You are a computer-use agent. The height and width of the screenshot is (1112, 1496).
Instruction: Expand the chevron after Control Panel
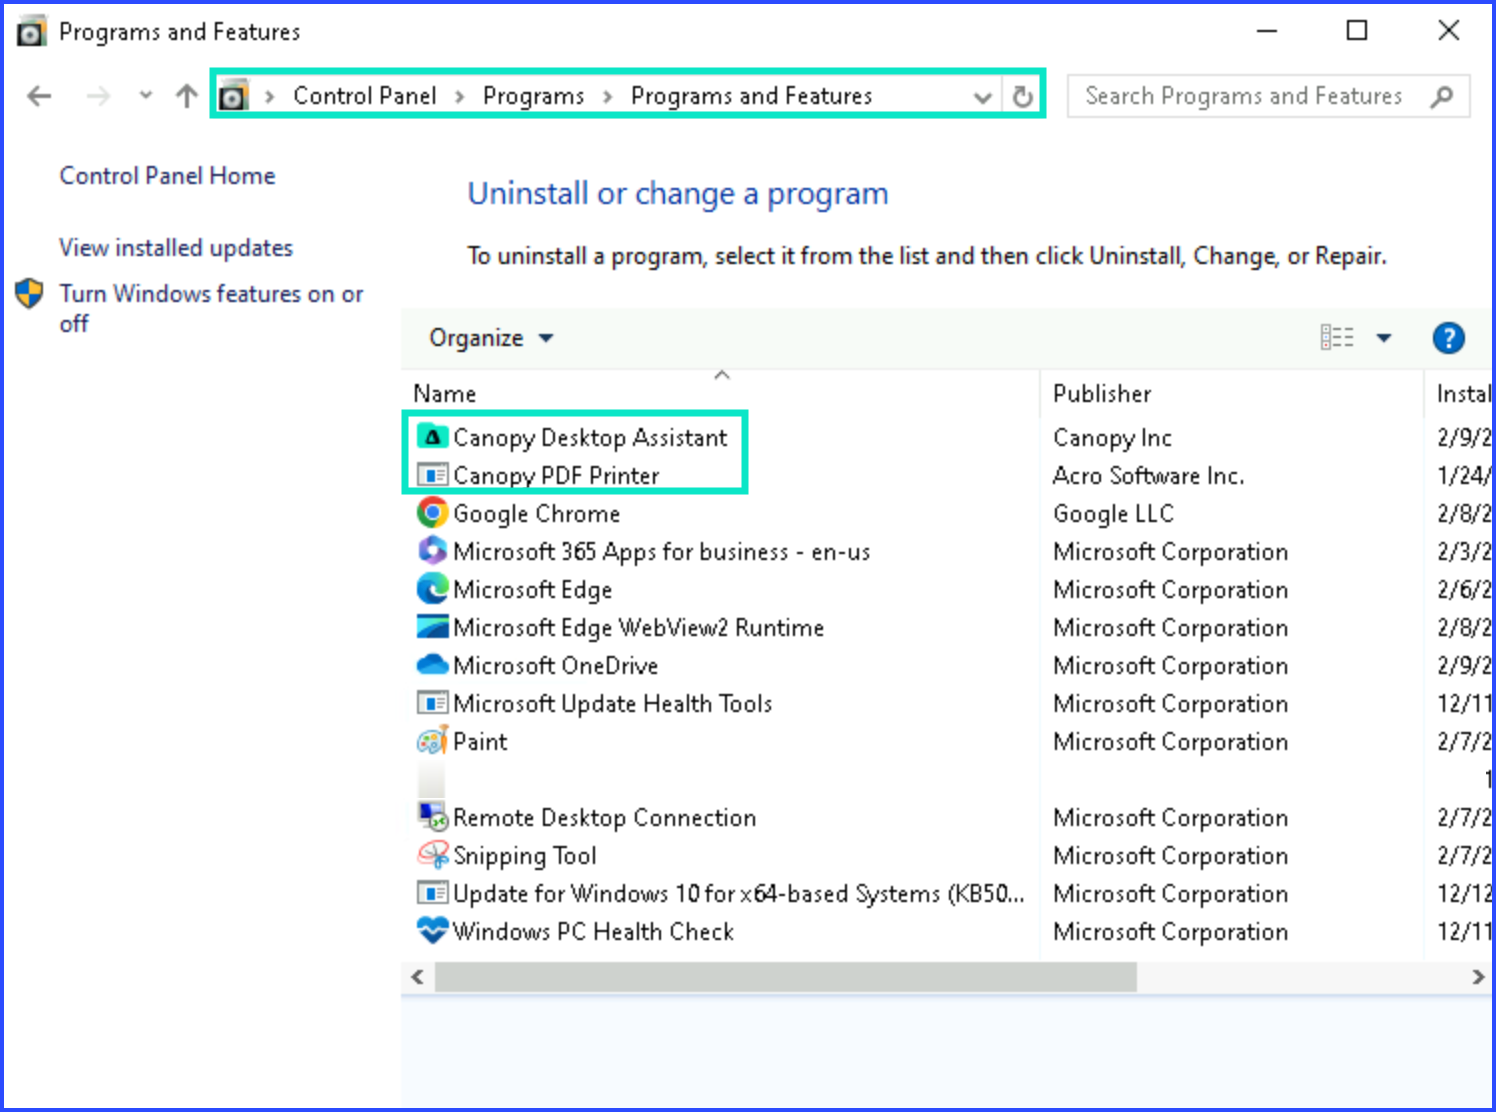click(x=459, y=96)
